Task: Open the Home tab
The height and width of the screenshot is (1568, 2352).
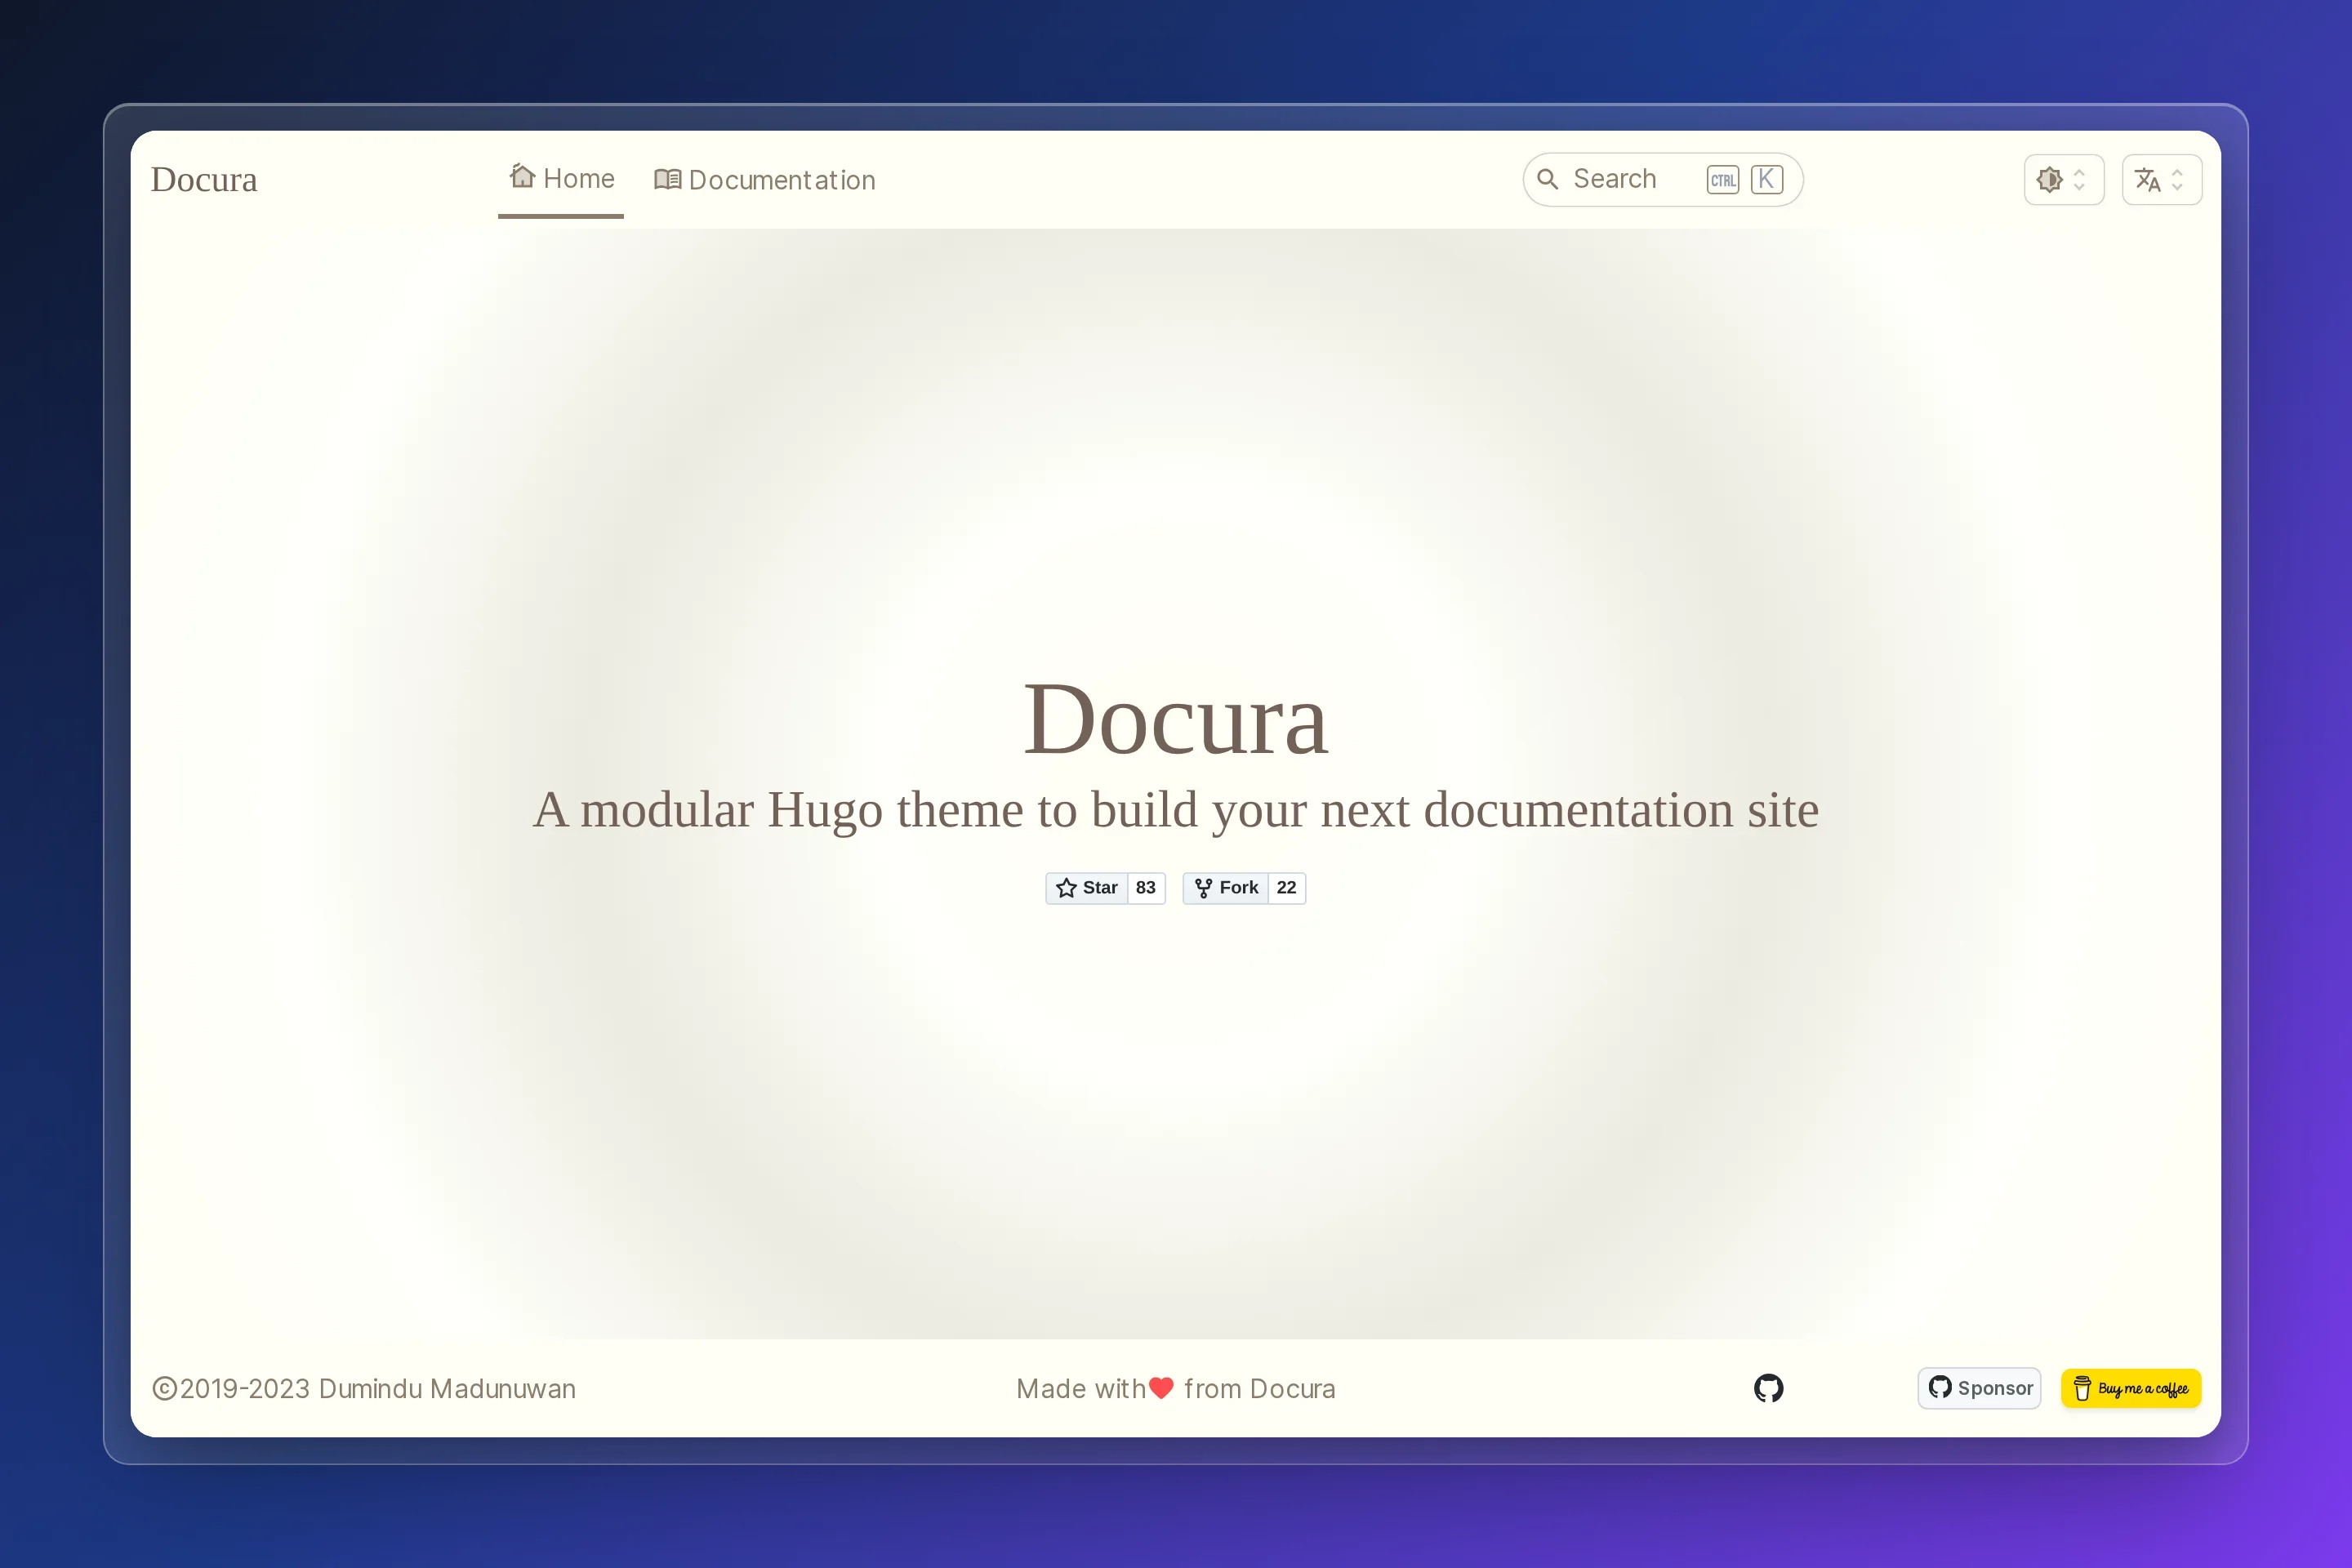Action: pyautogui.click(x=561, y=180)
